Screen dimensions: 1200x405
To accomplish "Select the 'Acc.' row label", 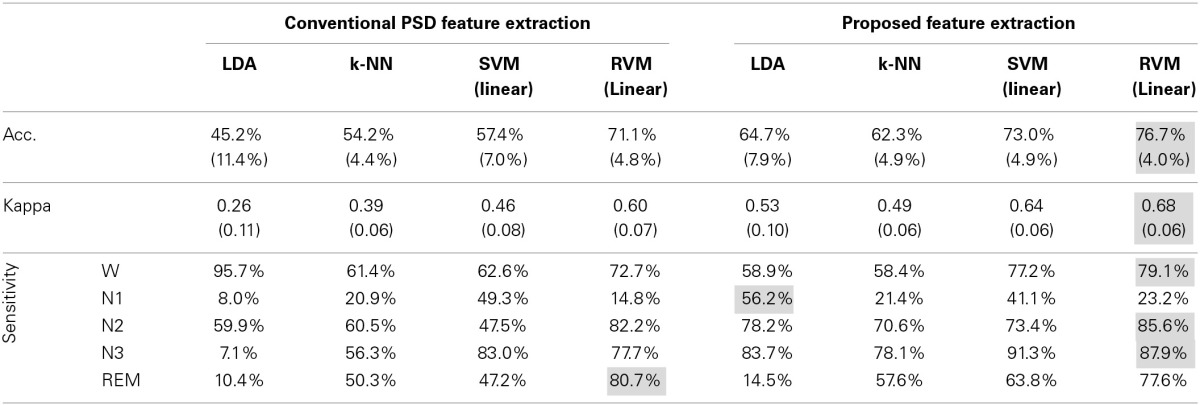I will 20,134.
